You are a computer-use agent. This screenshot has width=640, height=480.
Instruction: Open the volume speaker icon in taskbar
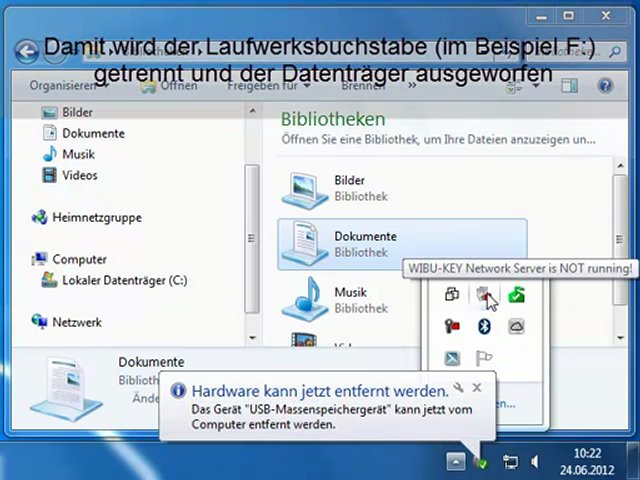535,462
